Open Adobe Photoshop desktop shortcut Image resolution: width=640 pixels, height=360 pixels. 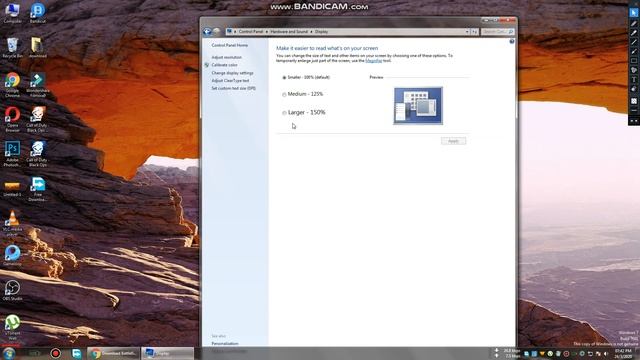(12, 154)
